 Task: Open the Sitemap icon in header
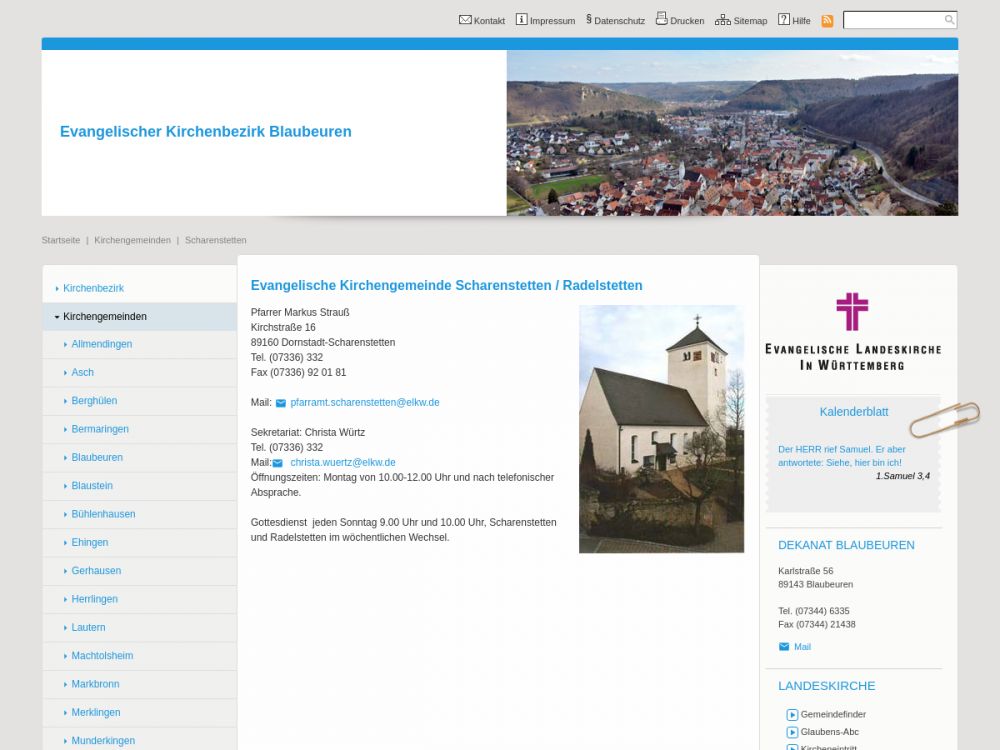tap(722, 20)
